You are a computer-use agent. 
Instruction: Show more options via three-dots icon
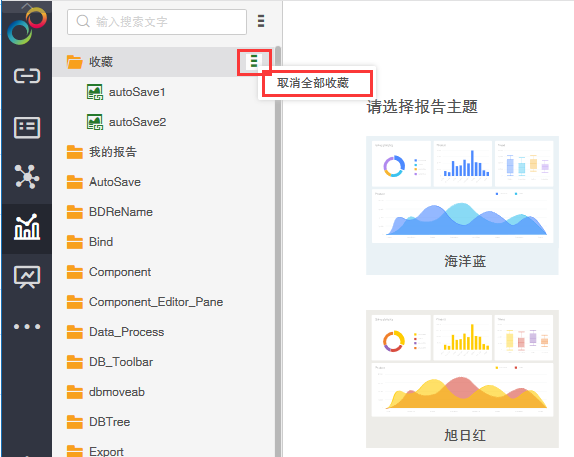coord(27,326)
